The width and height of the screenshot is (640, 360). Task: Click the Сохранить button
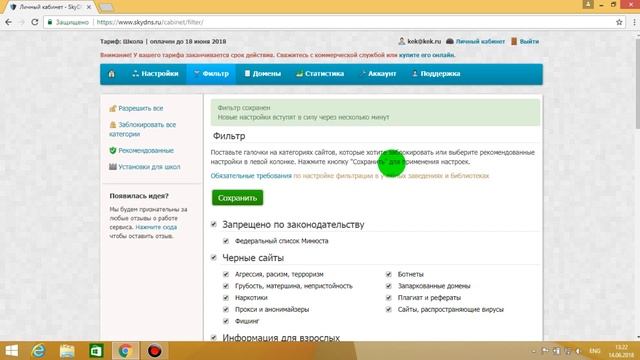point(237,198)
